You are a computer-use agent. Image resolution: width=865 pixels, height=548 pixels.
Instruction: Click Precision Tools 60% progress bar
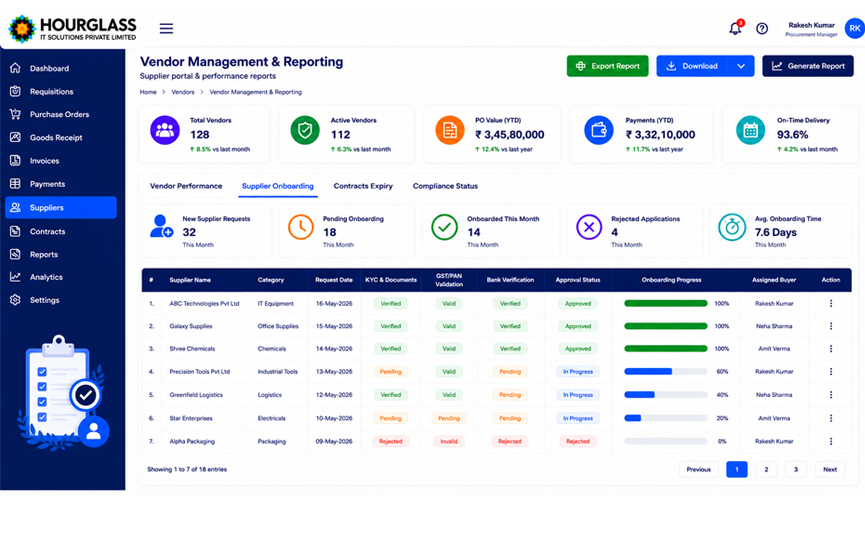pyautogui.click(x=666, y=371)
